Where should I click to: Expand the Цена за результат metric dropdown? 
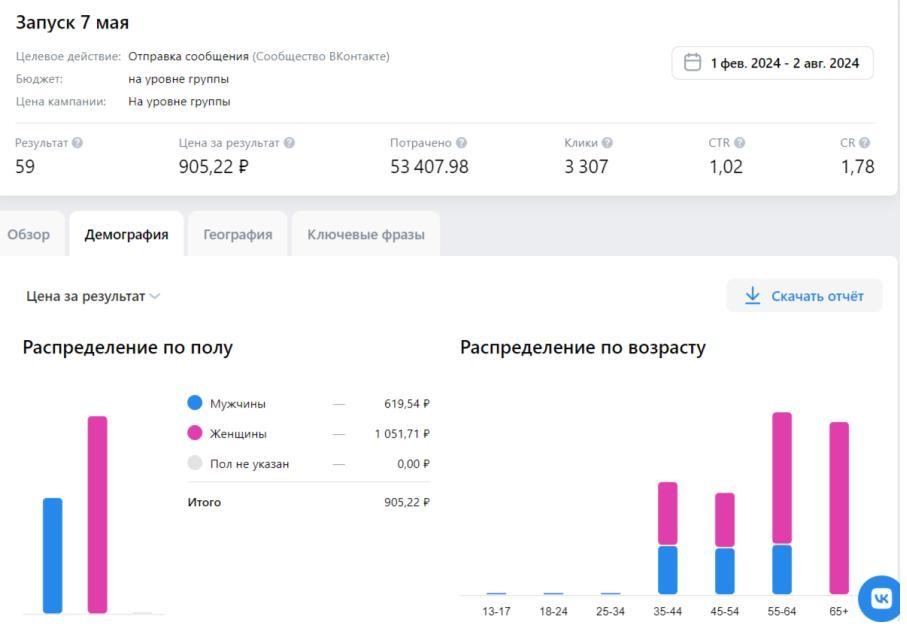coord(93,296)
